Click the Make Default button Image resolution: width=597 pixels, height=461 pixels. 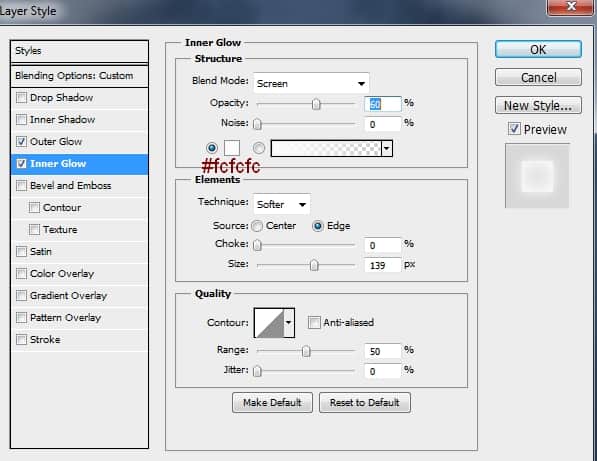point(272,402)
